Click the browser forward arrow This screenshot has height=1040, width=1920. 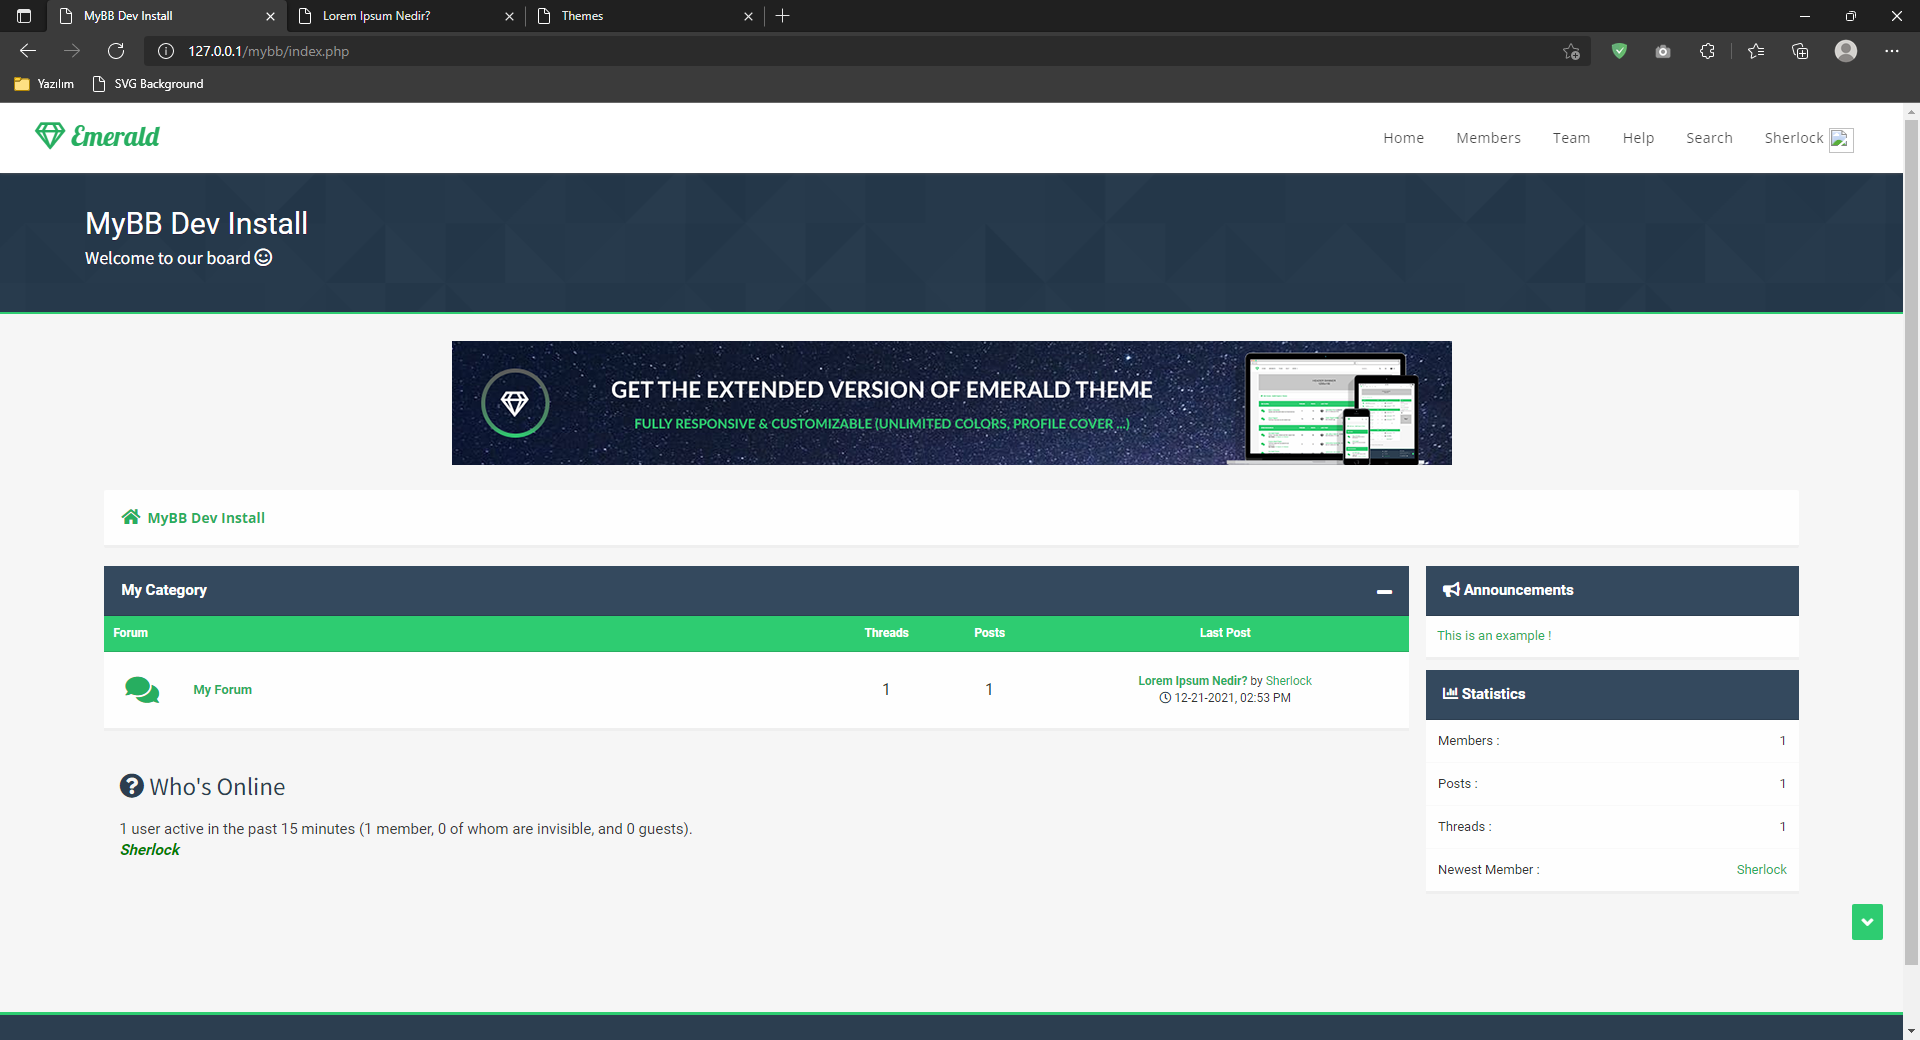point(72,51)
